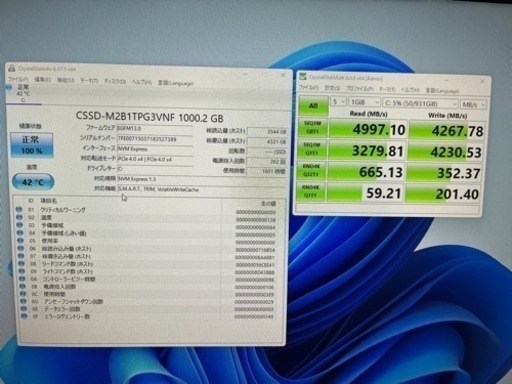Click the interface field showing NVM Express
The height and width of the screenshot is (384, 512).
click(155, 149)
